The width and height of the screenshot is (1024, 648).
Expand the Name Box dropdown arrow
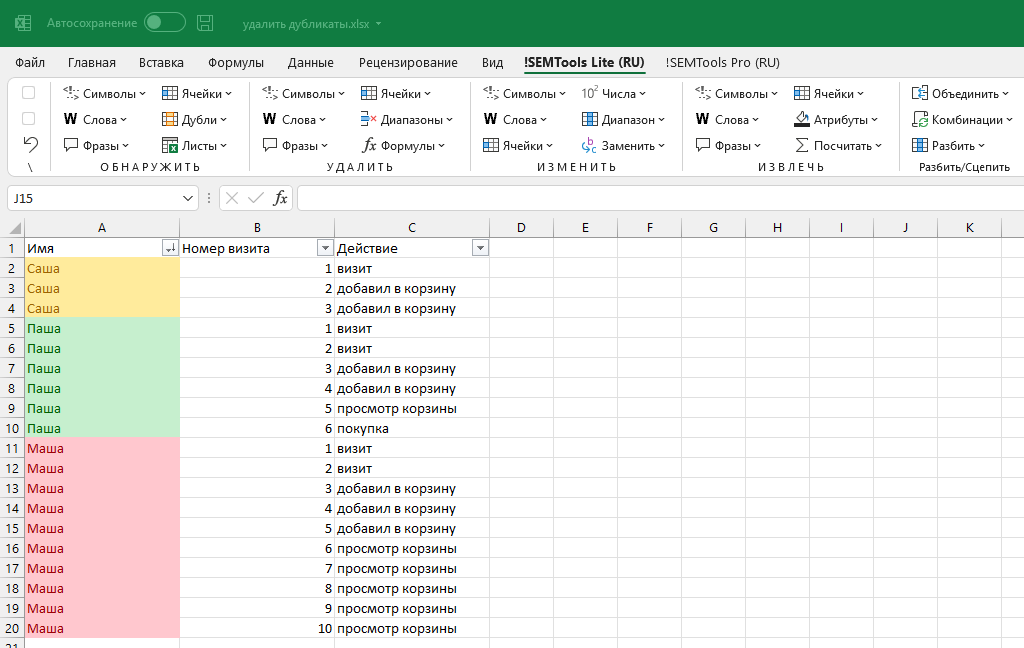tap(187, 198)
